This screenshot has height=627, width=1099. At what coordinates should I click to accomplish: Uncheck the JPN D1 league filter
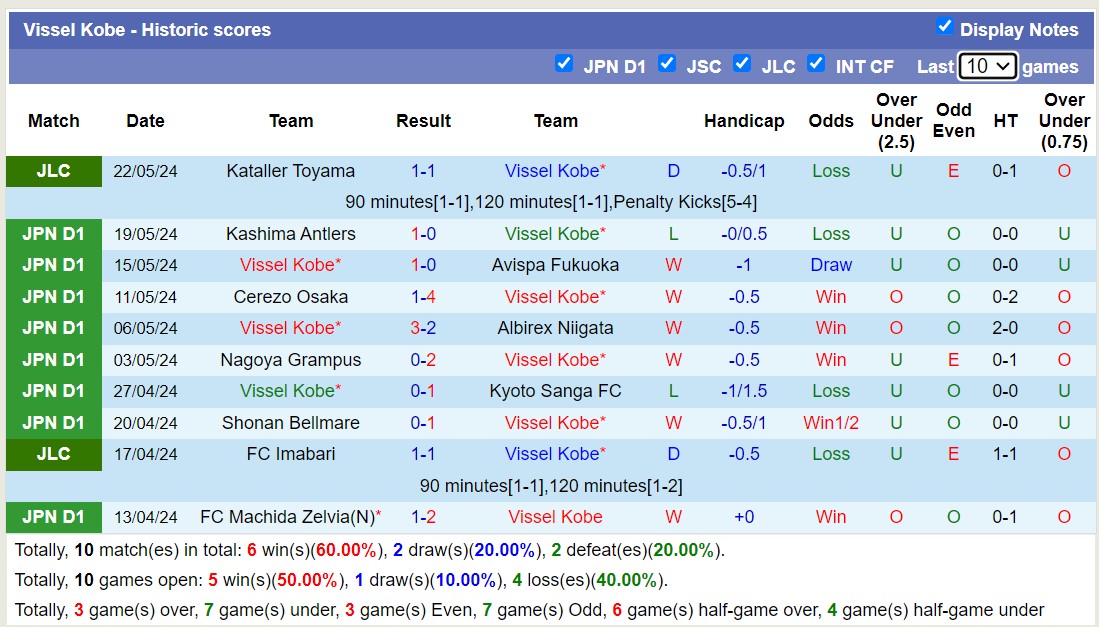pos(564,64)
